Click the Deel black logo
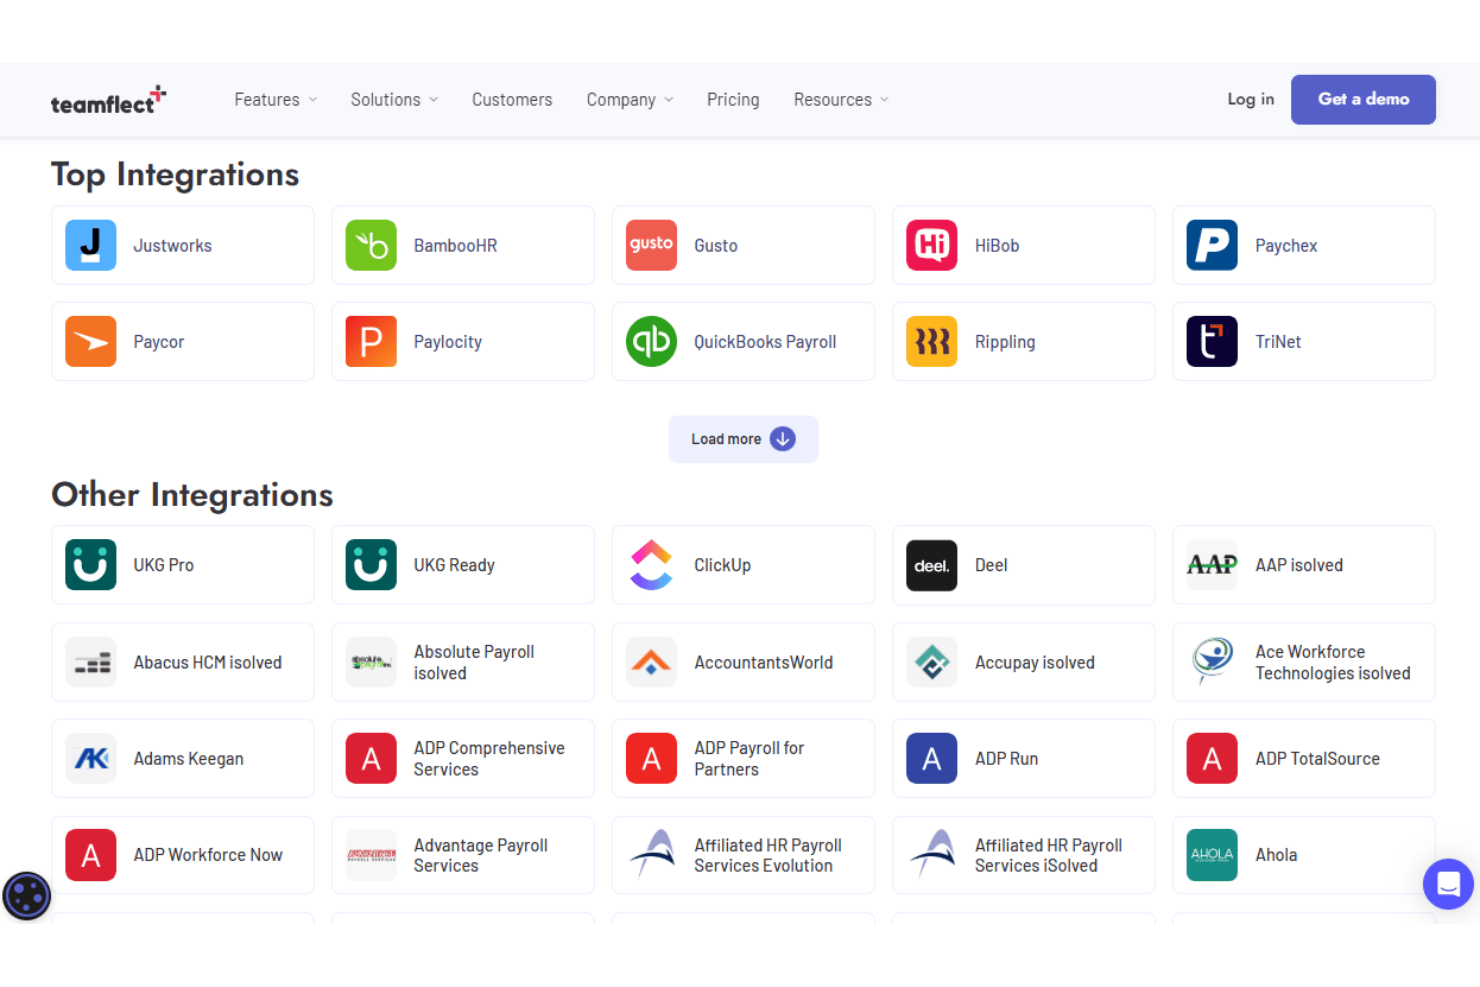The height and width of the screenshot is (987, 1480). point(932,565)
